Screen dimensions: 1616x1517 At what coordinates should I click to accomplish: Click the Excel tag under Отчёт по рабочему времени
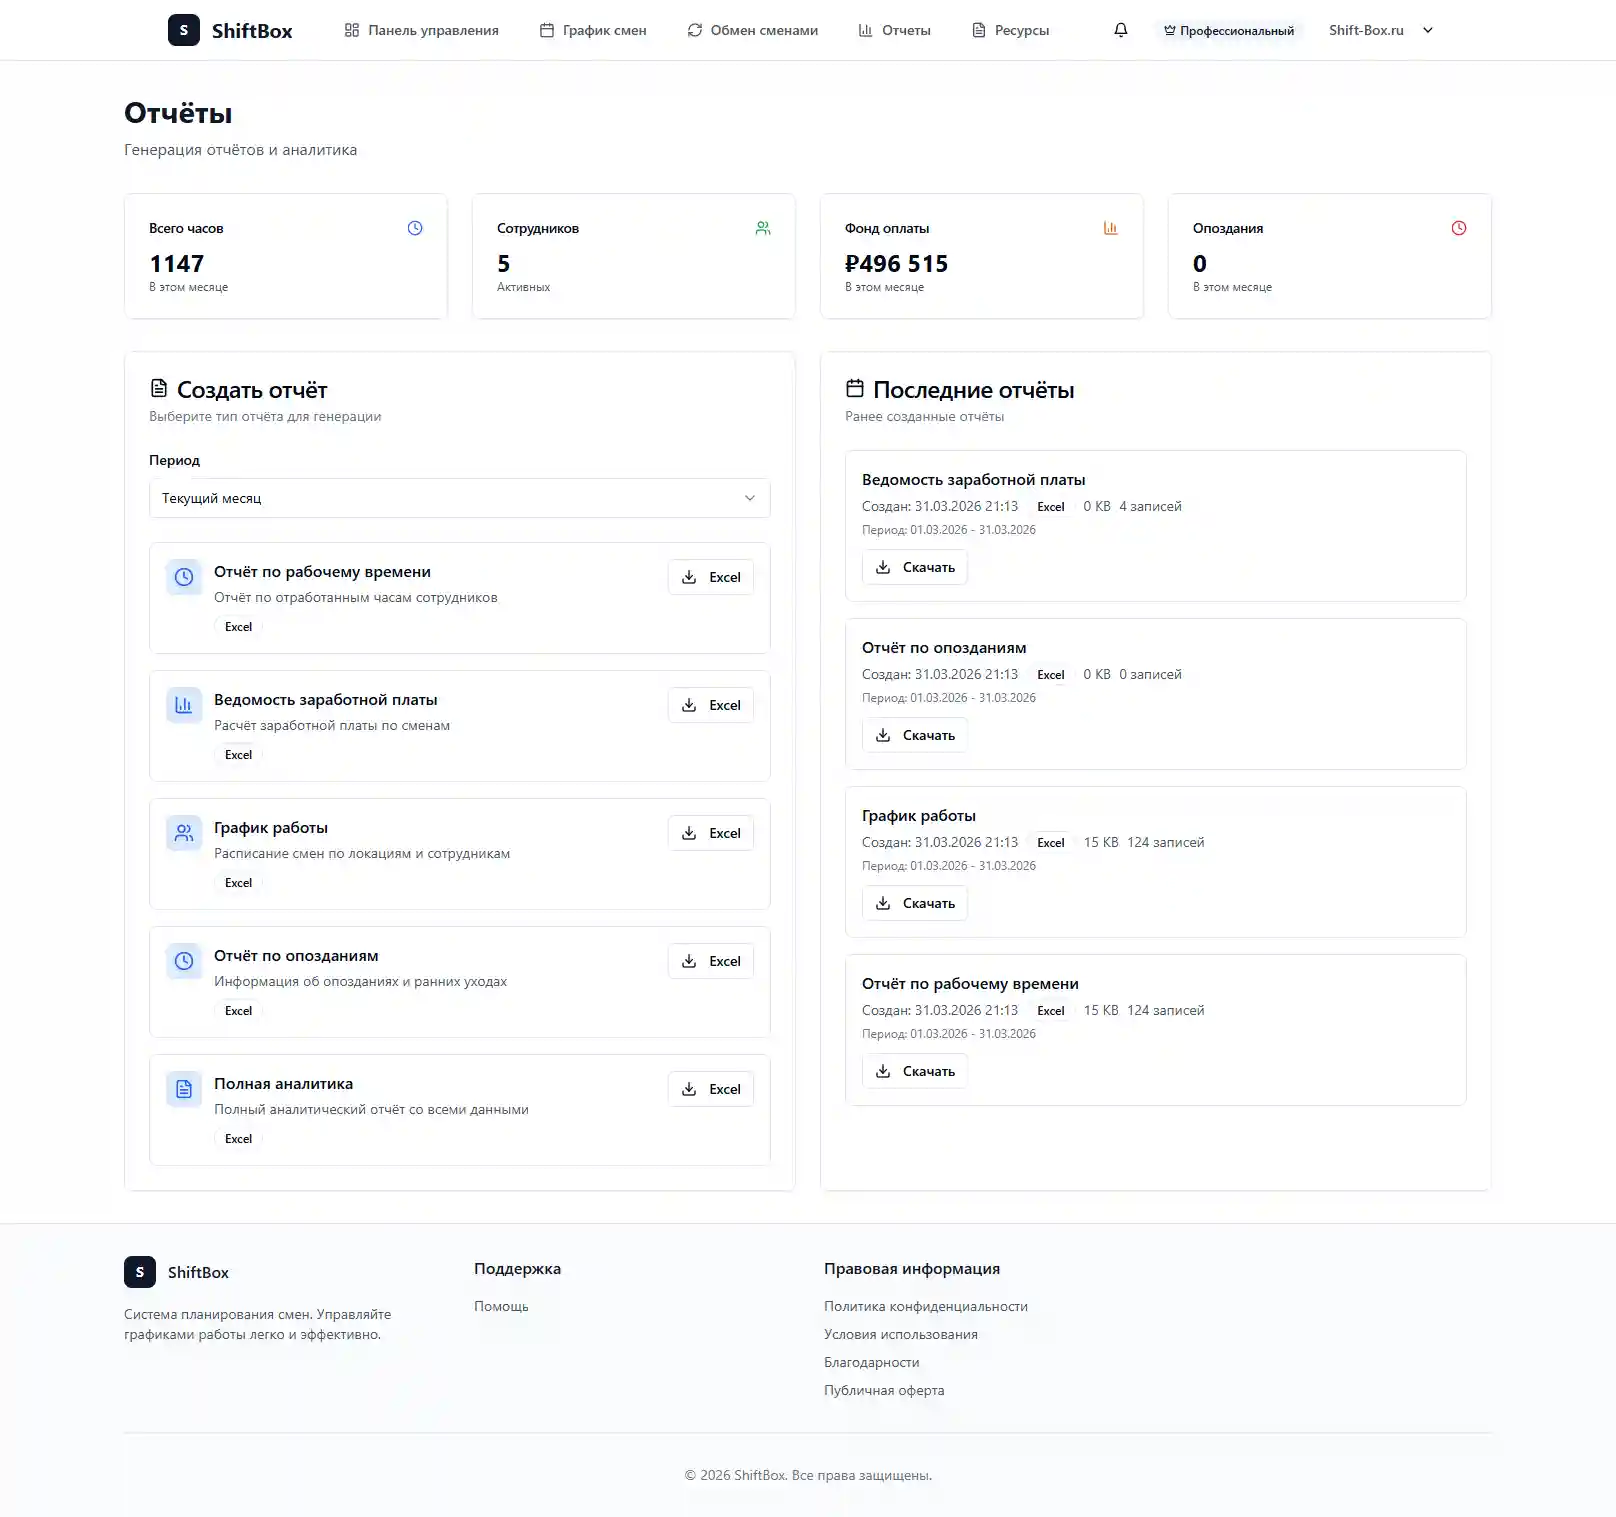[x=237, y=626]
